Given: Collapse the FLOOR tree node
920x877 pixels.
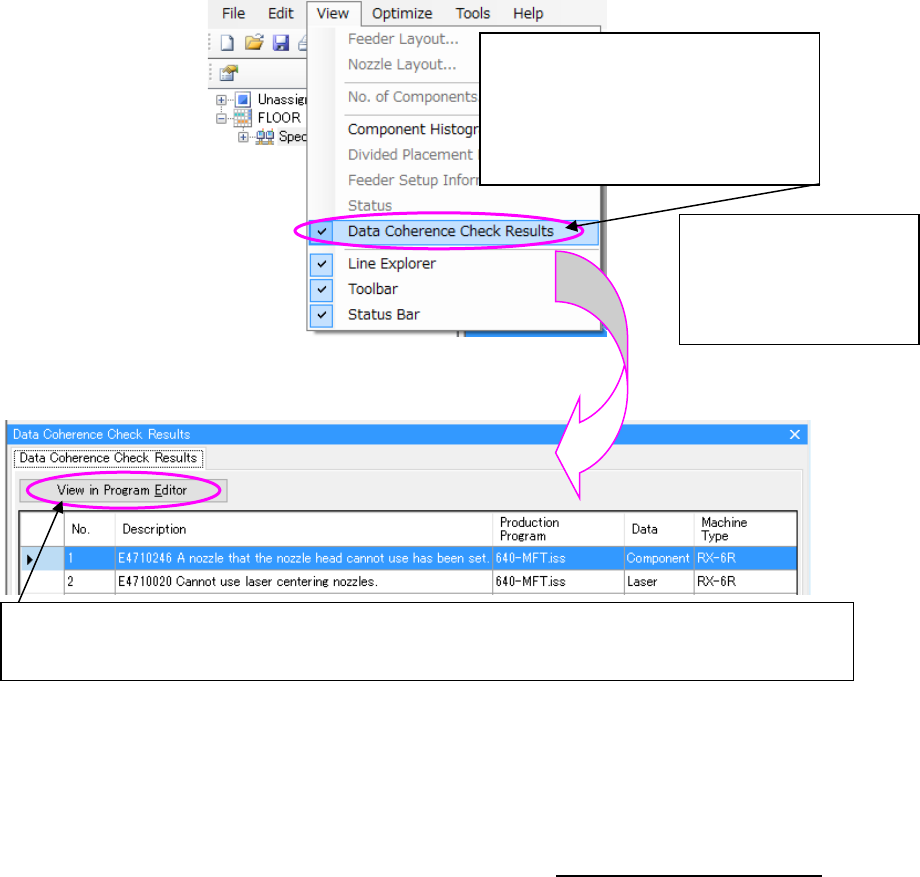Looking at the screenshot, I should pos(221,118).
